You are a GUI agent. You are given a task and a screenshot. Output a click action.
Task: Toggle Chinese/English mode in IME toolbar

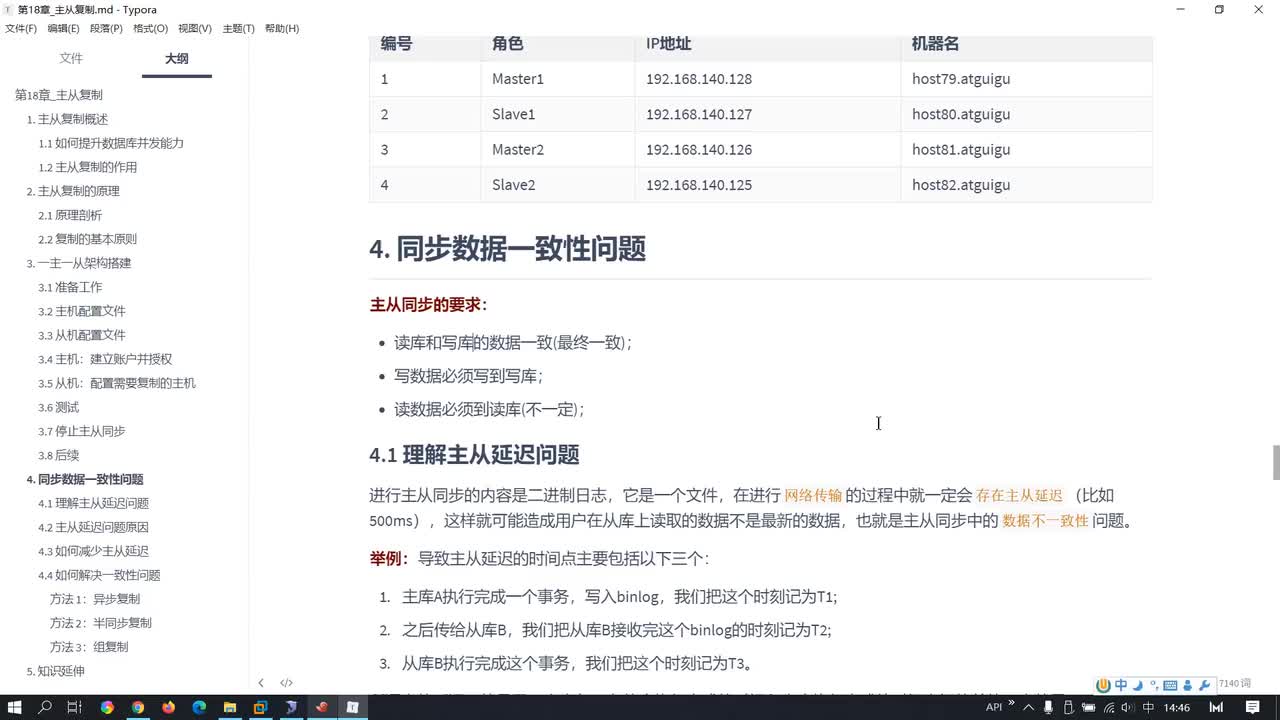tap(1121, 685)
